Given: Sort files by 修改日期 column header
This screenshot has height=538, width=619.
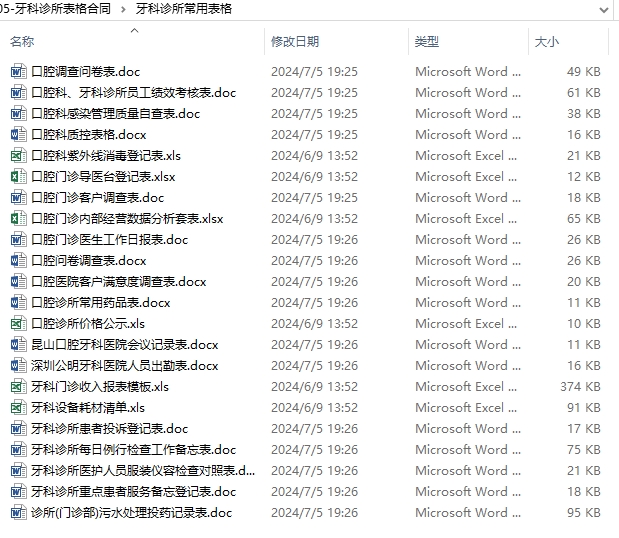Looking at the screenshot, I should coord(295,42).
